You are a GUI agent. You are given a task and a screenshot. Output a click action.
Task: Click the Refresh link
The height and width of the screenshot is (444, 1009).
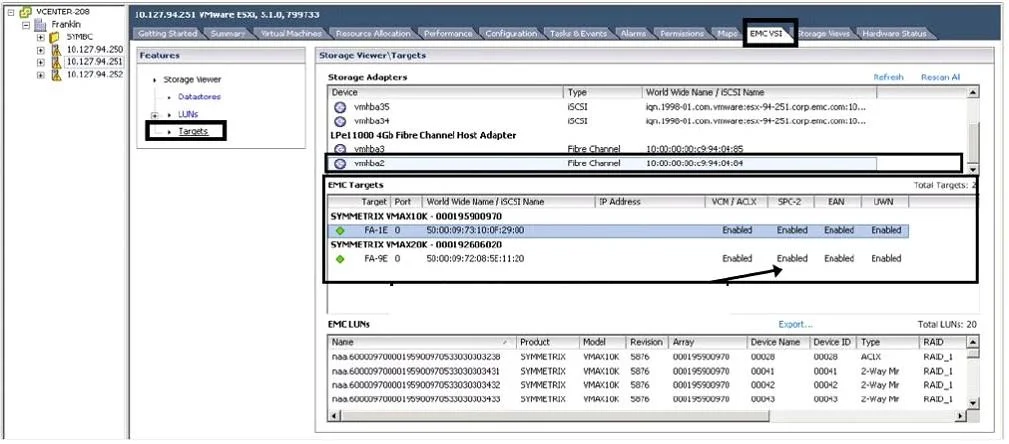pyautogui.click(x=888, y=77)
